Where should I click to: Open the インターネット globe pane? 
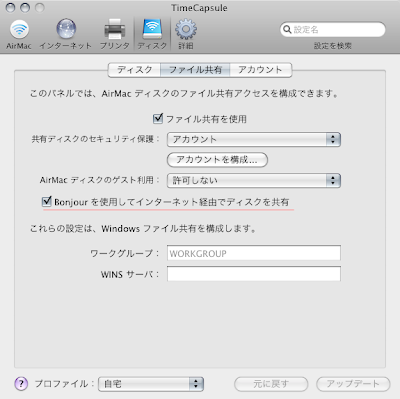tap(66, 34)
